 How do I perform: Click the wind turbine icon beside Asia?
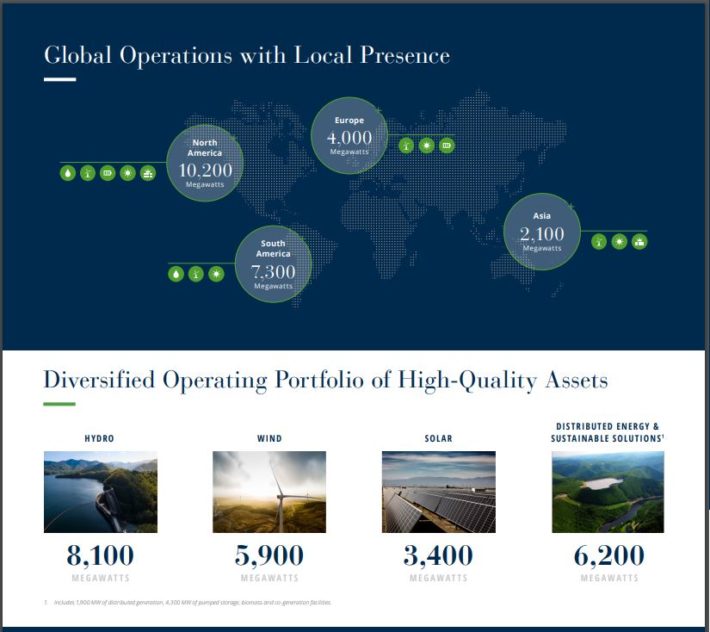(x=599, y=241)
